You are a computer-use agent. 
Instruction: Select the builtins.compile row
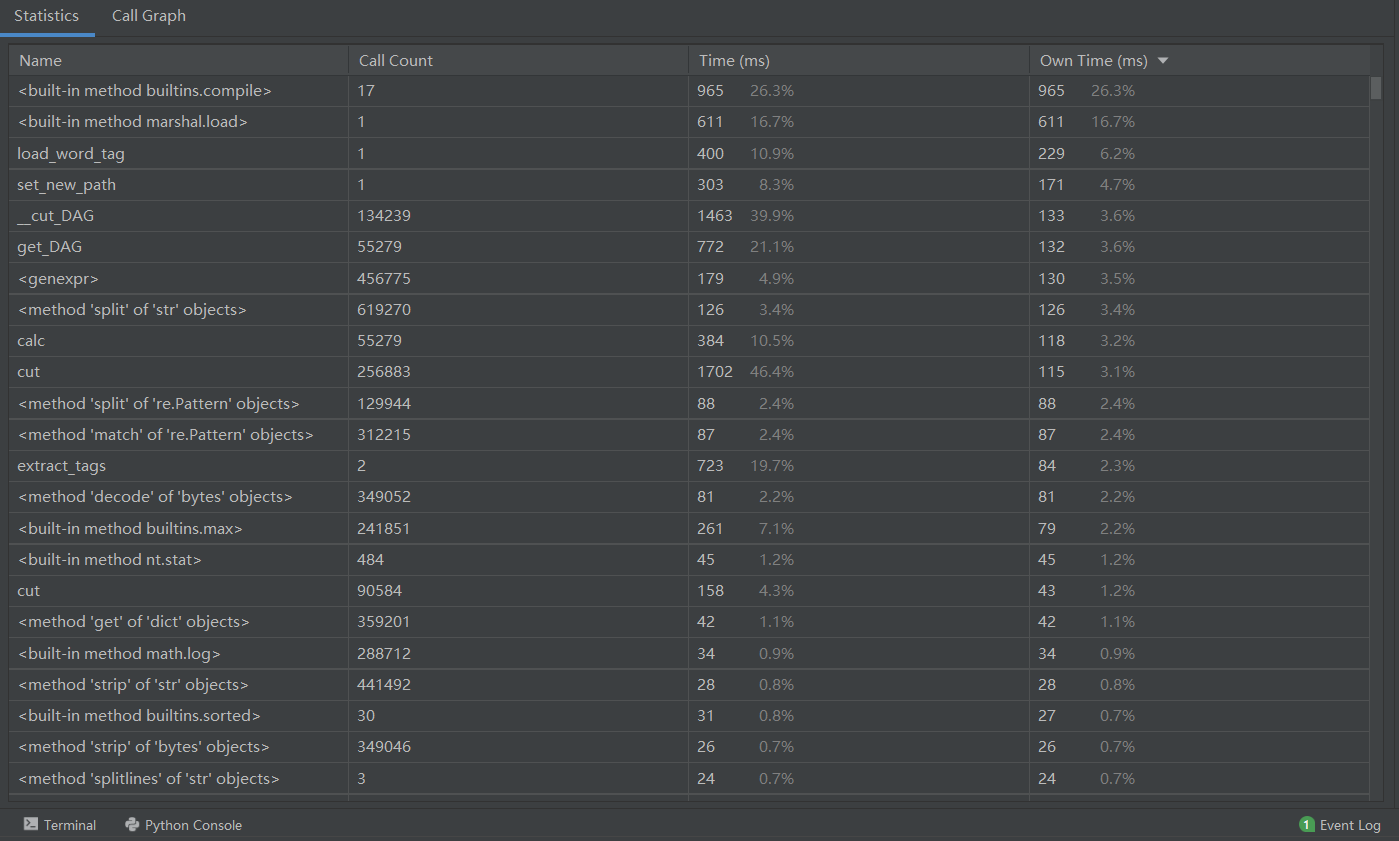click(145, 91)
